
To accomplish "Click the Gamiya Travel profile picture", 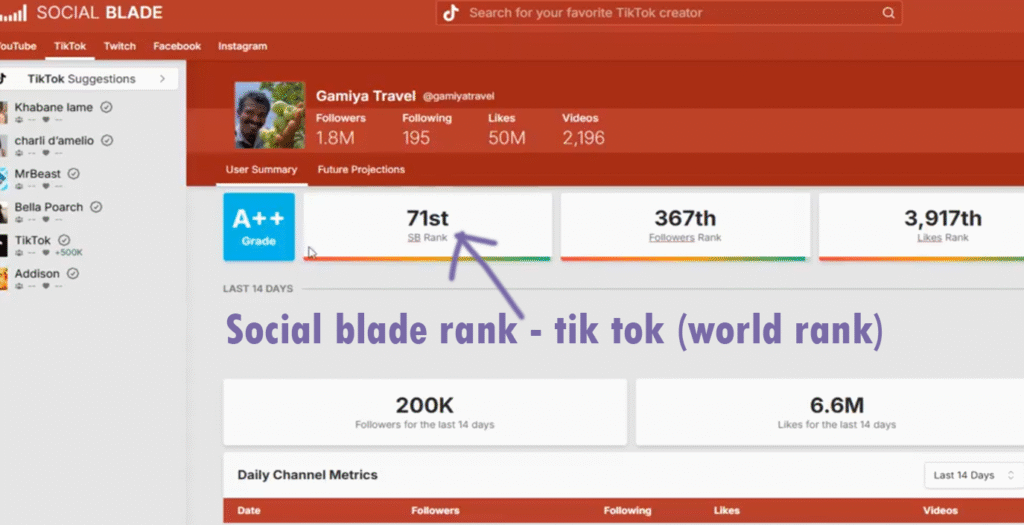I will tap(269, 115).
